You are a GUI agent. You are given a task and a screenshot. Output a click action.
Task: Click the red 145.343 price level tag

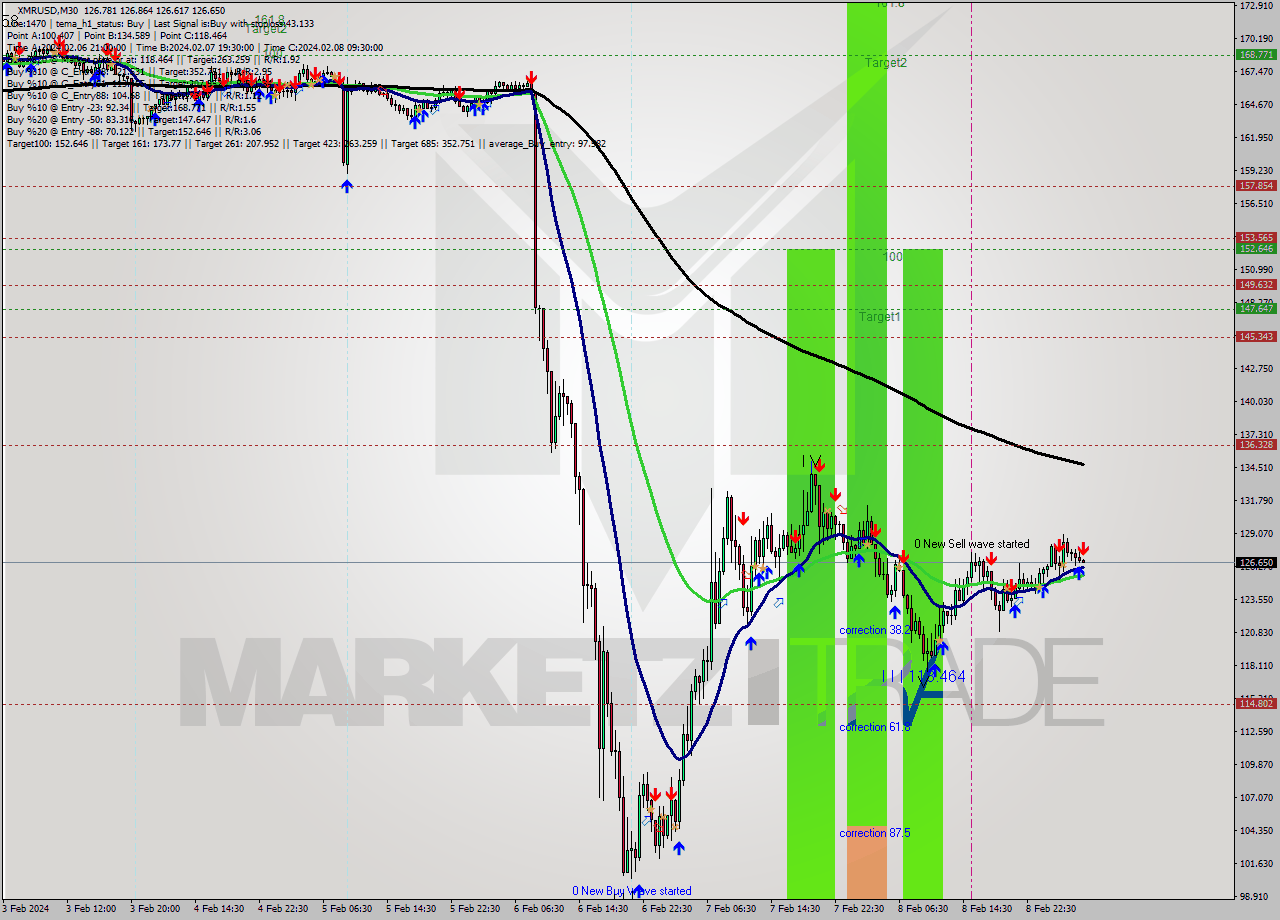[1256, 336]
